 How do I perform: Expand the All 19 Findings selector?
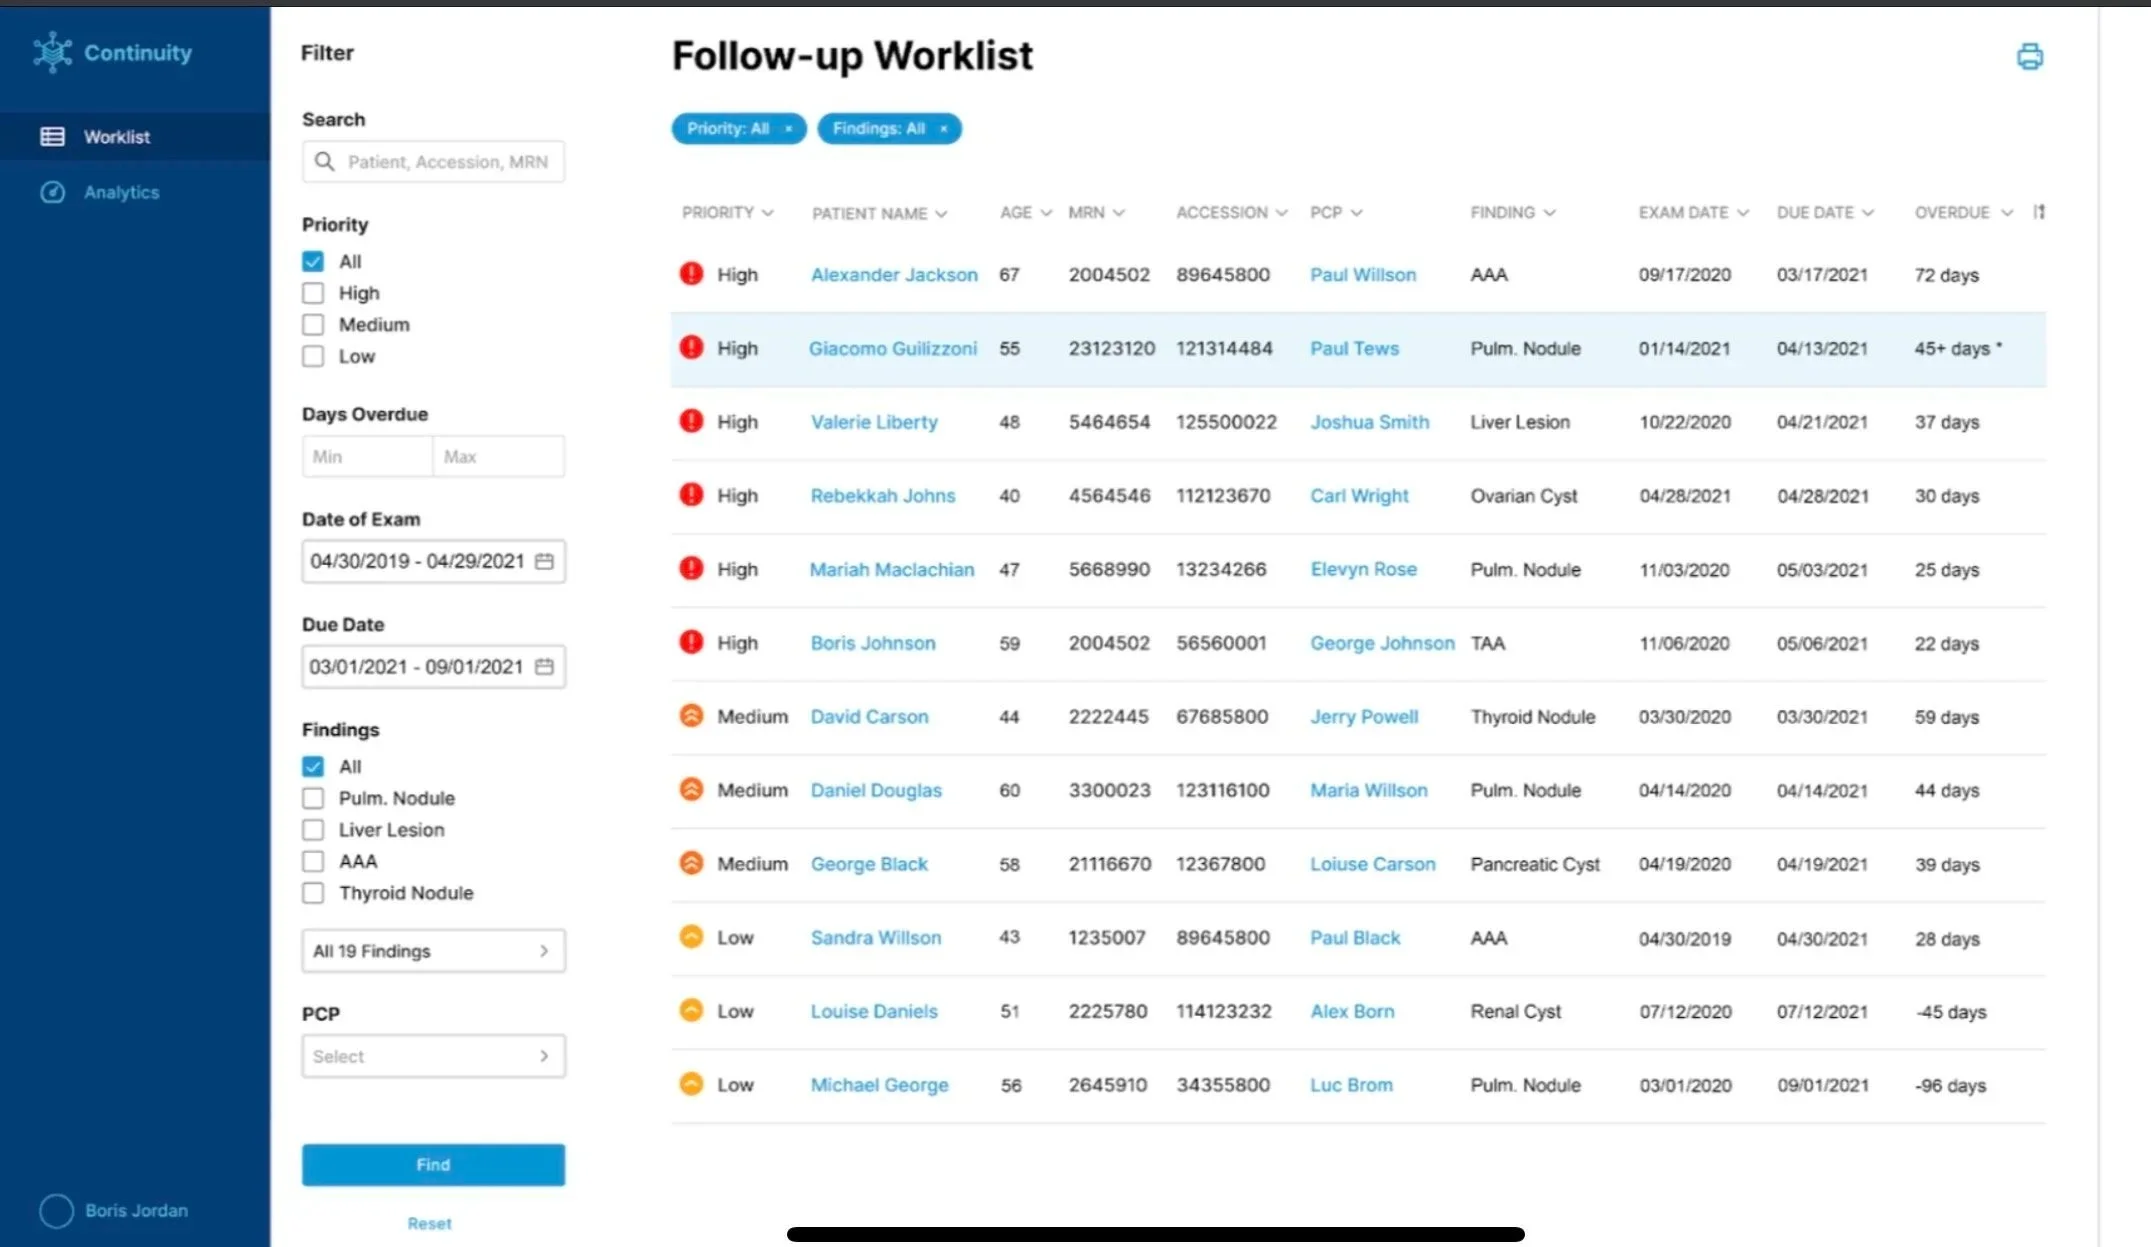point(433,951)
